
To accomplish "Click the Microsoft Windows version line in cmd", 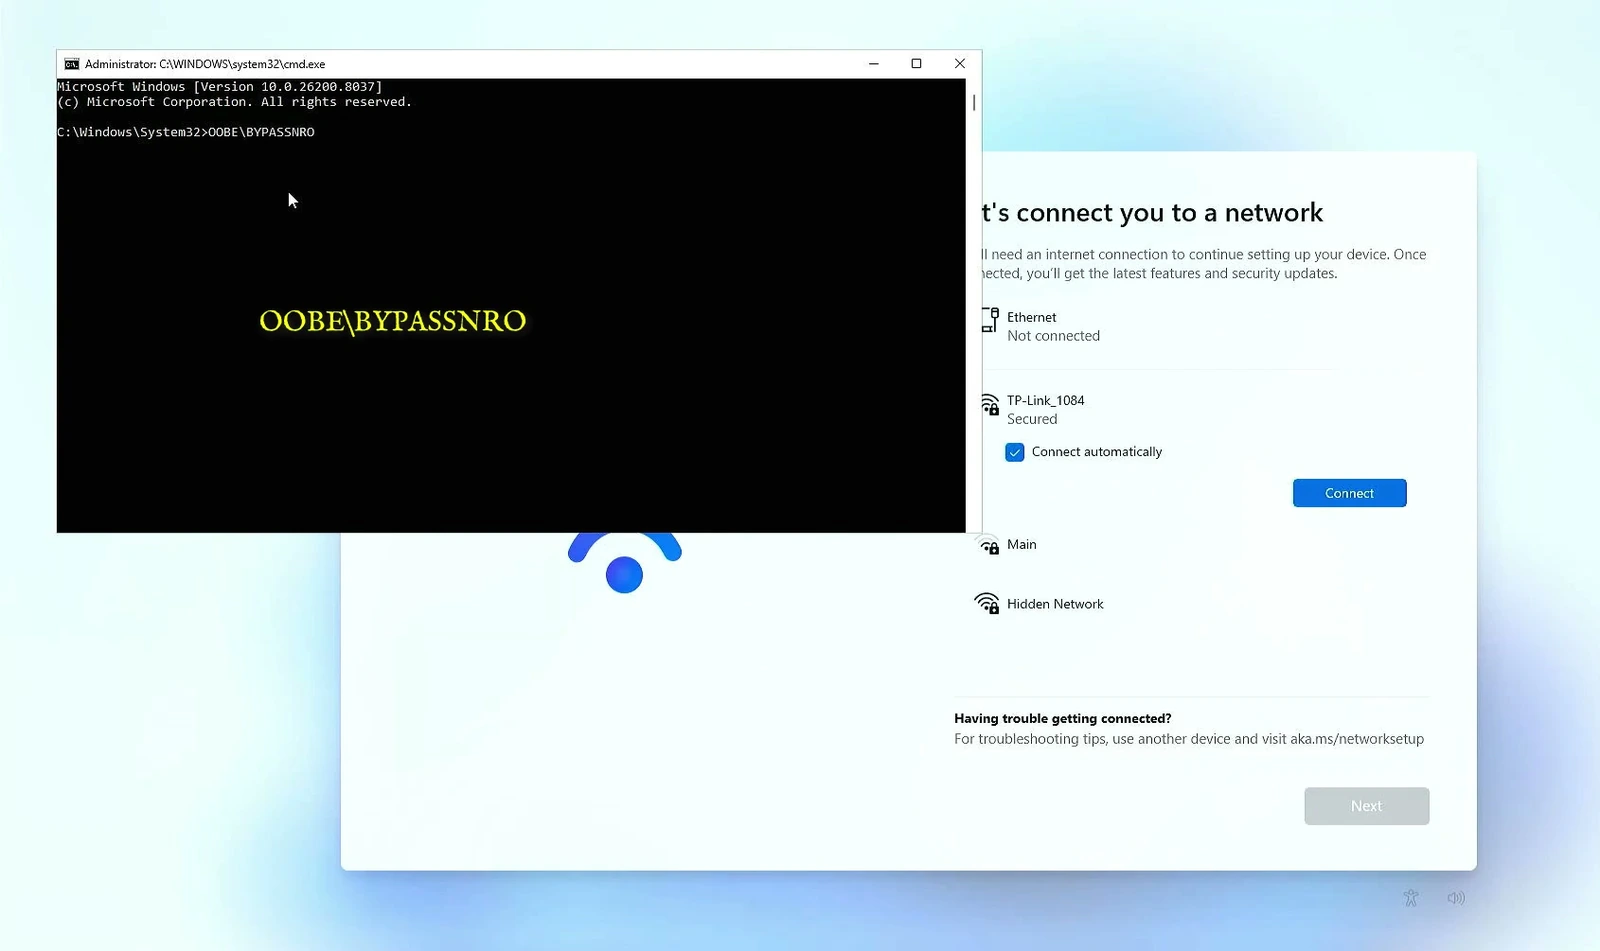I will click(x=220, y=87).
